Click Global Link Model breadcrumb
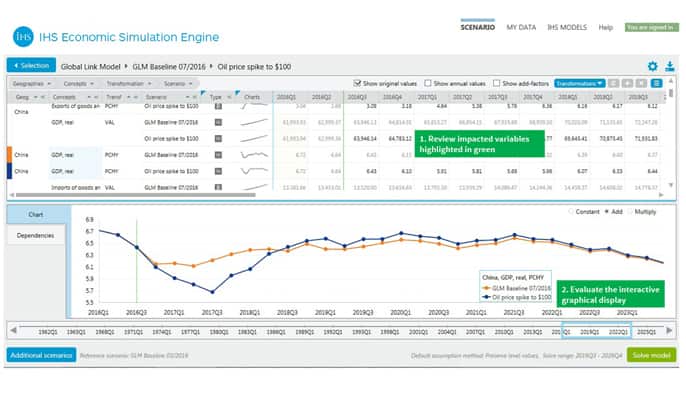The image size is (686, 400). (90, 67)
